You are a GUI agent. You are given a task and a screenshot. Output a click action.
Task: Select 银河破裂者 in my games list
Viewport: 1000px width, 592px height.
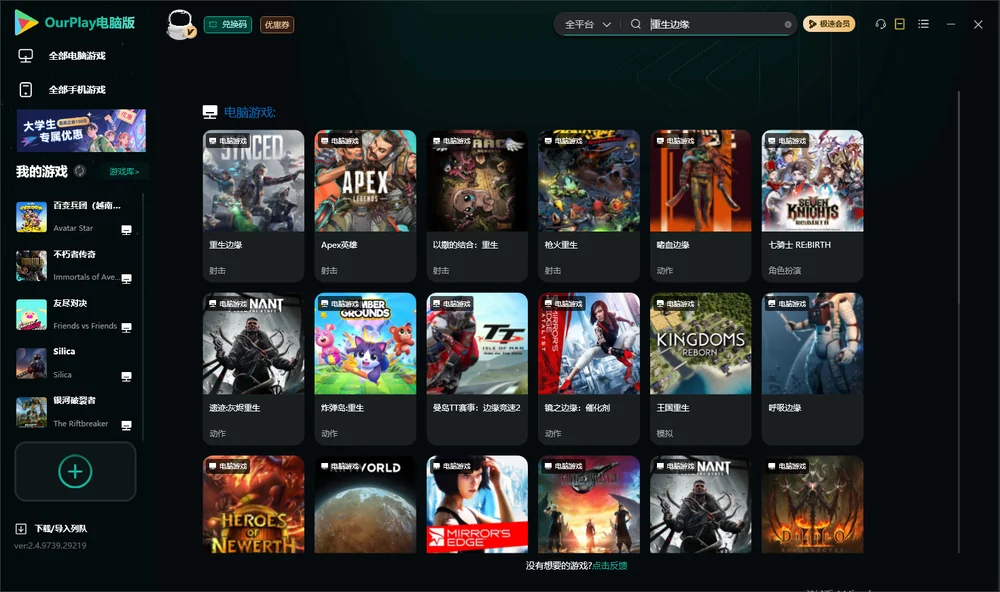coord(73,412)
